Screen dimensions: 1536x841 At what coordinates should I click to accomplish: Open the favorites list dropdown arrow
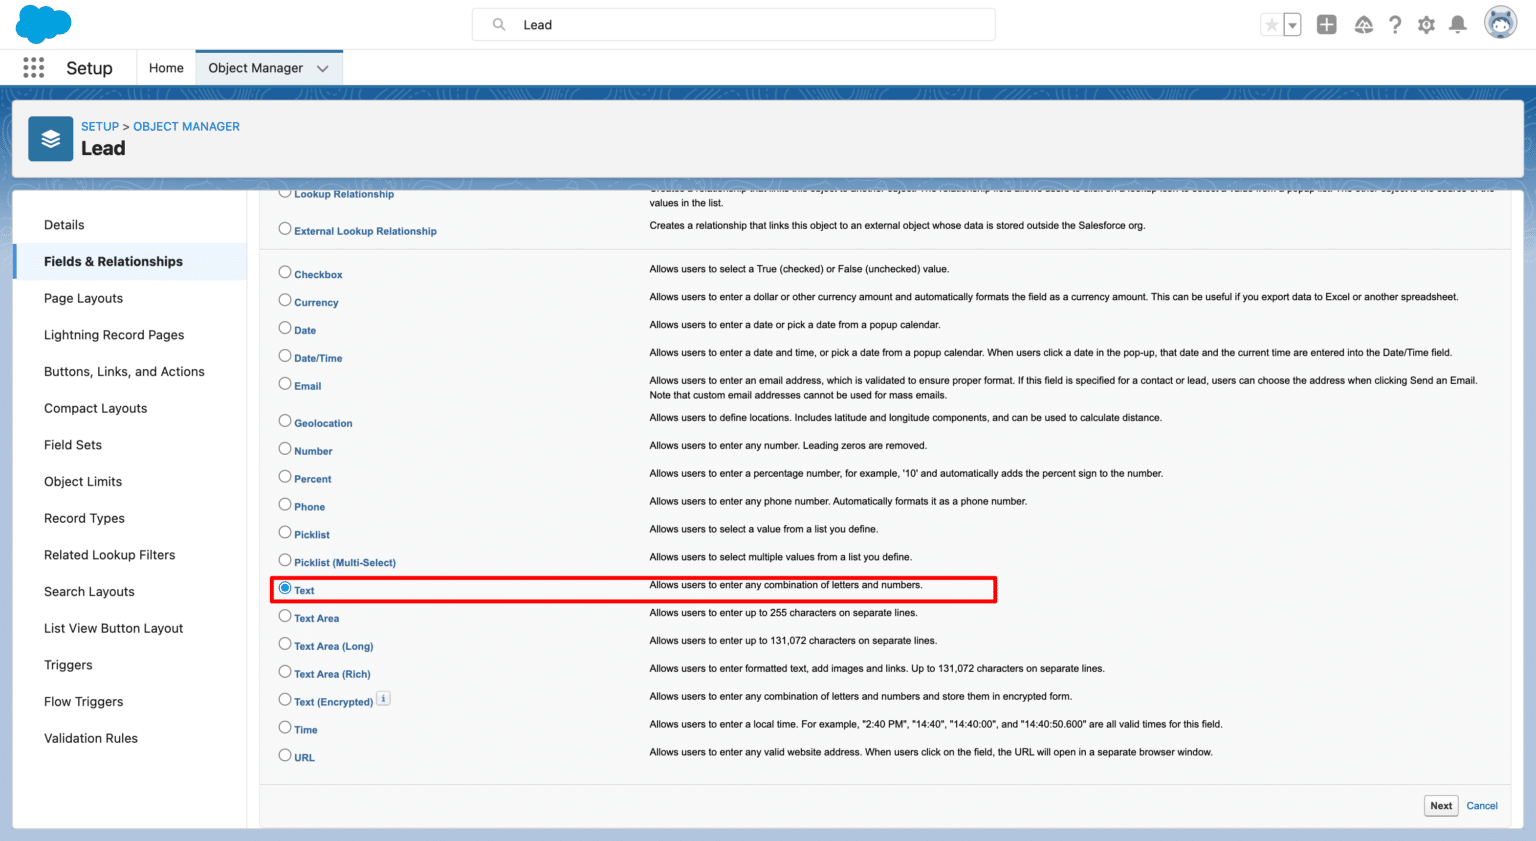pyautogui.click(x=1290, y=23)
